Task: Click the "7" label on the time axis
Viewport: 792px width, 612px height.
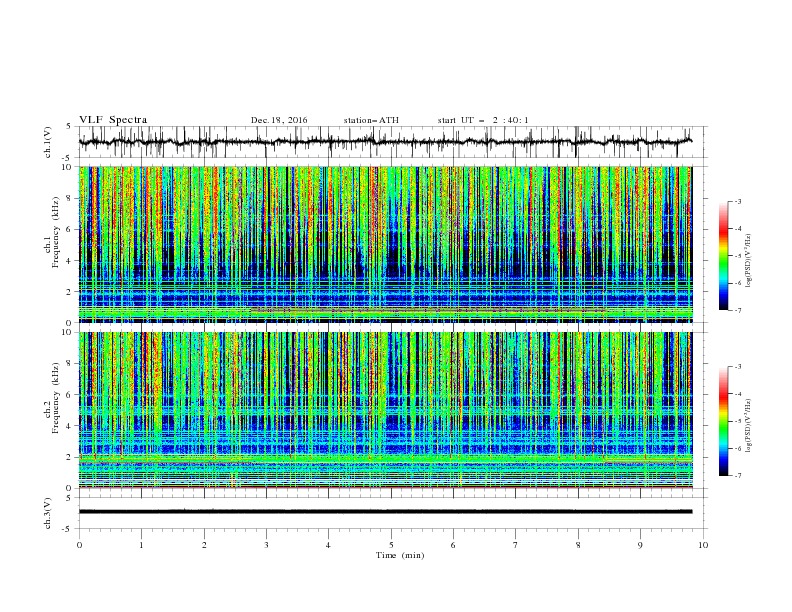Action: coord(516,545)
